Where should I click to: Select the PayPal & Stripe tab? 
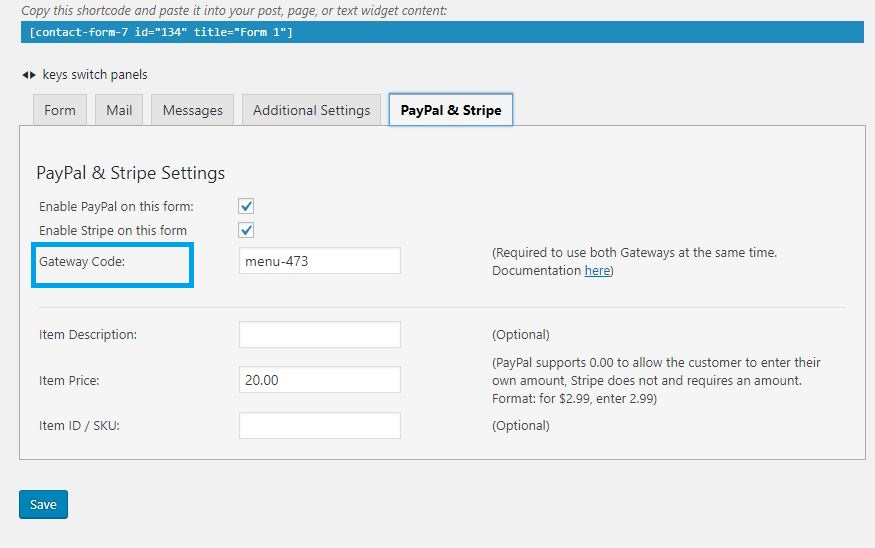451,110
